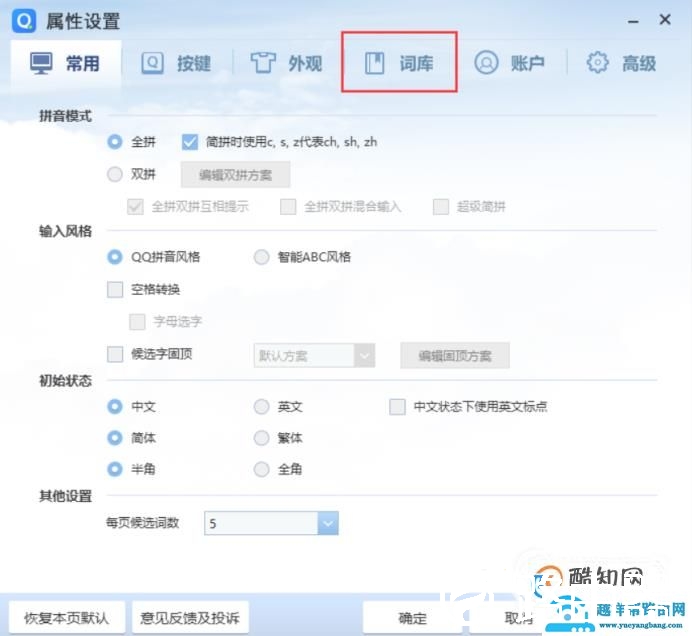
Task: Select the 繁体 radio button
Action: [x=261, y=438]
